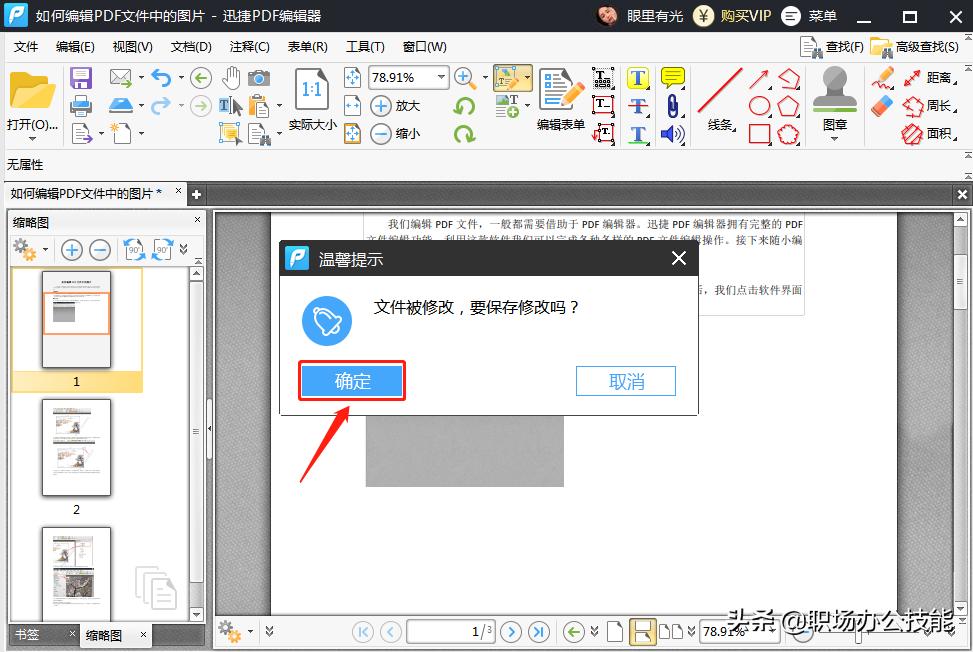Image resolution: width=973 pixels, height=652 pixels.
Task: Select the 线条 line drawing tool
Action: [x=719, y=88]
